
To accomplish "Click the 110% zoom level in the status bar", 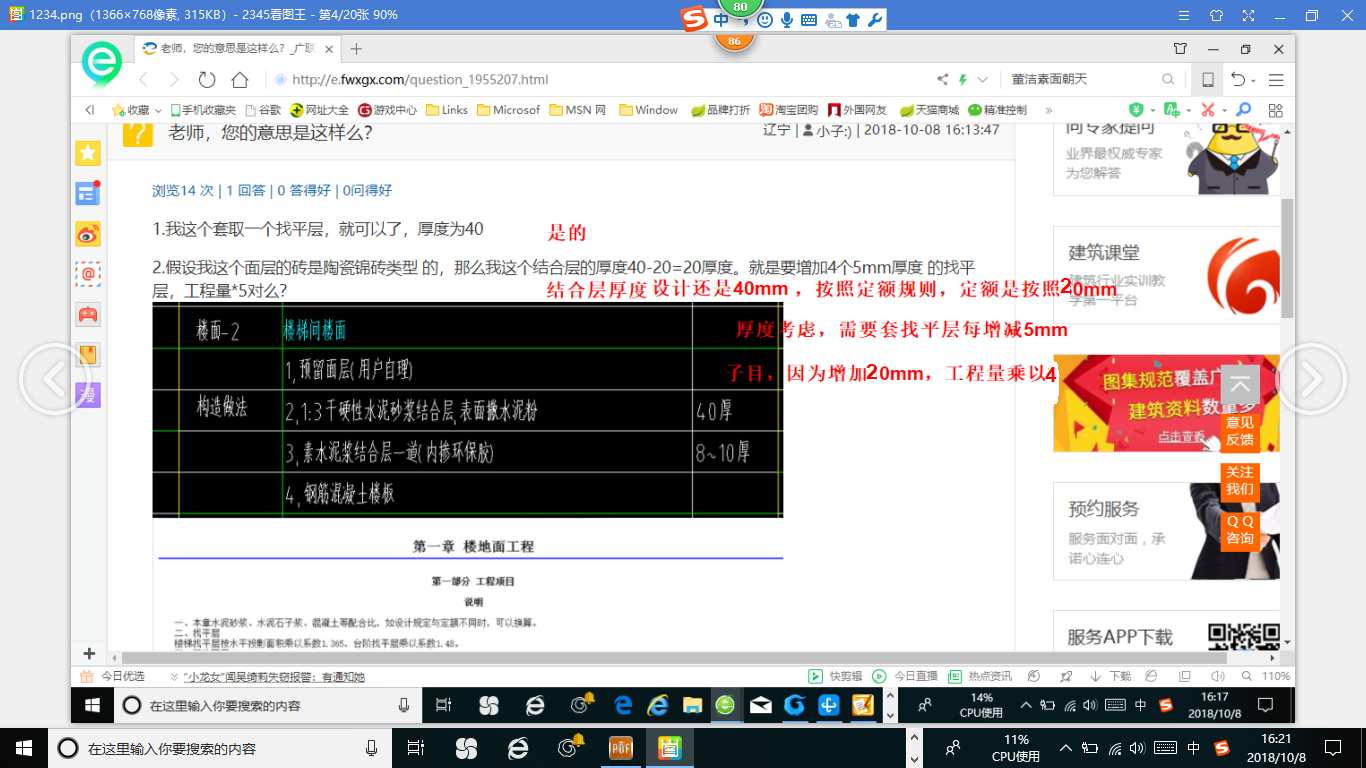I will pyautogui.click(x=1275, y=676).
